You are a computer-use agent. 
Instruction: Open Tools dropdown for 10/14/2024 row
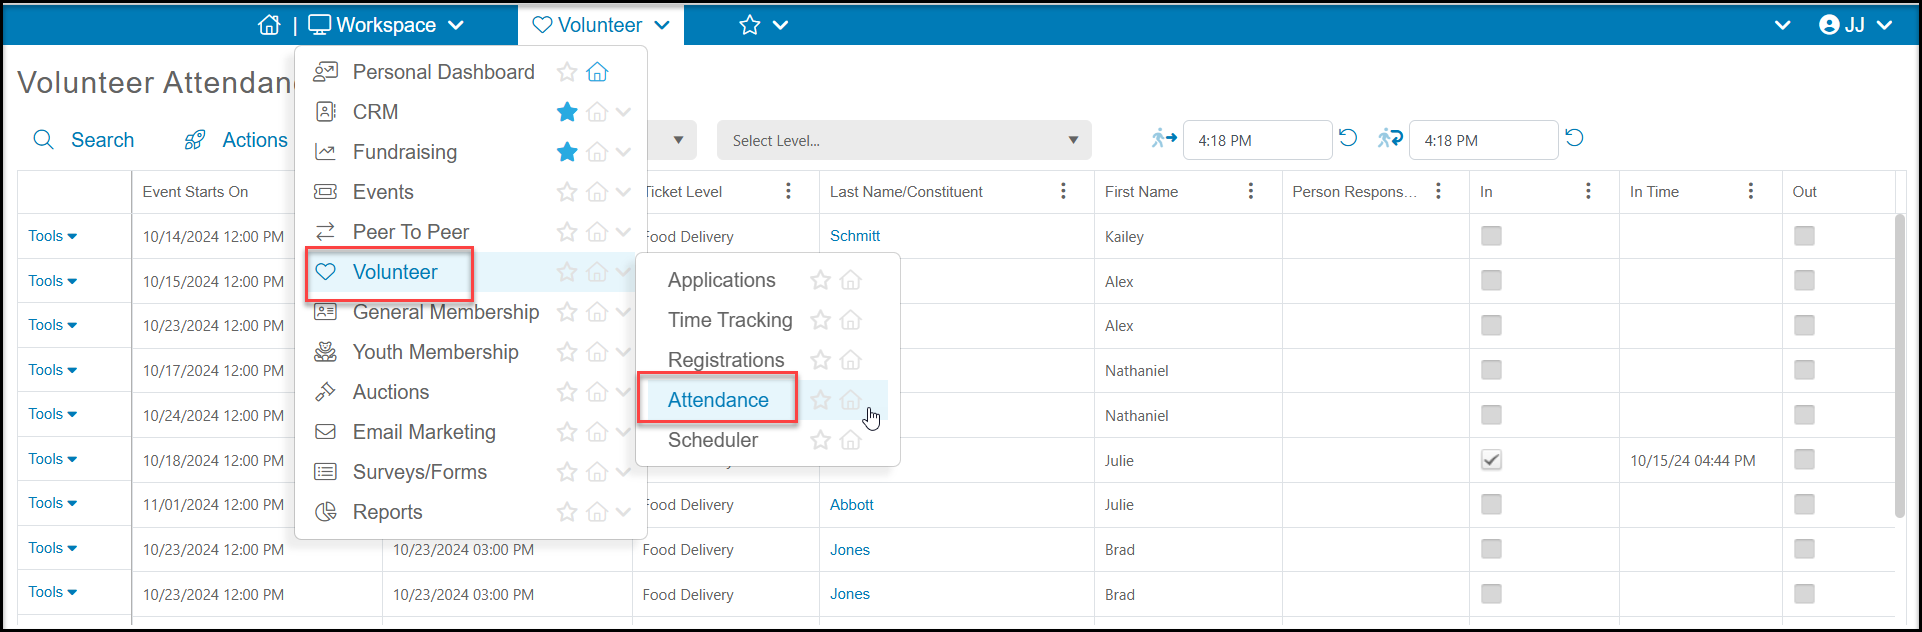coord(53,236)
